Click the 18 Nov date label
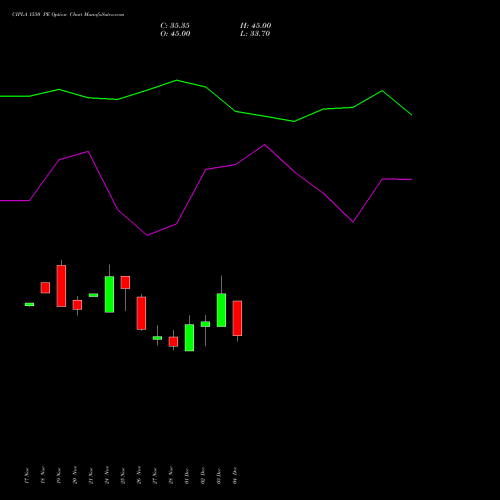The height and width of the screenshot is (500, 500). [43, 475]
